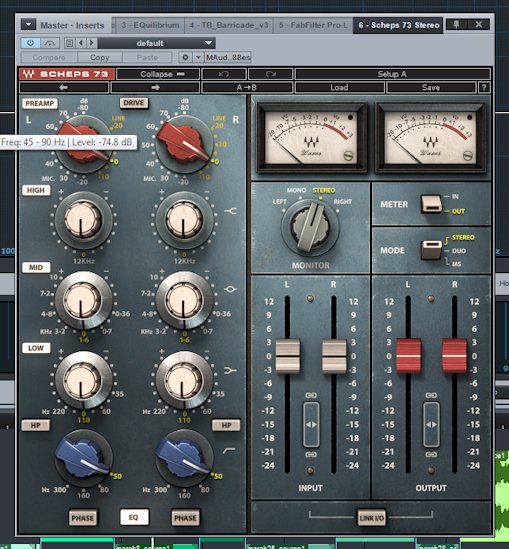This screenshot has height=549, width=509.
Task: Click the left 12KHz high shelf knob
Action: pos(83,220)
